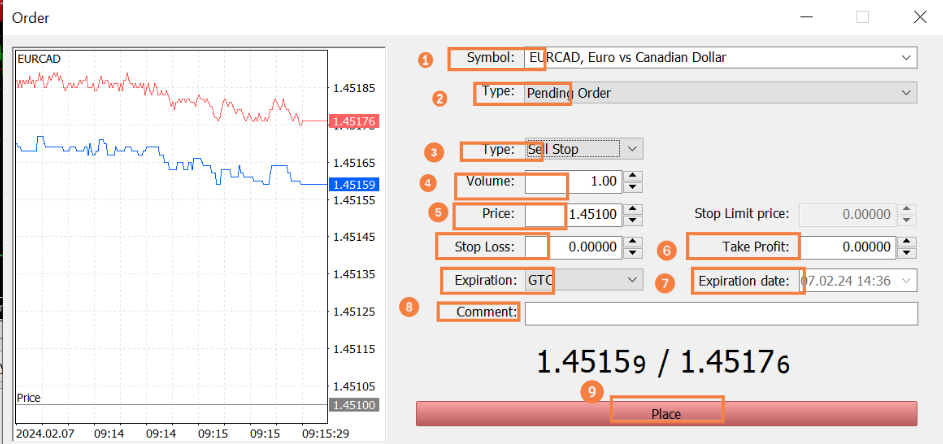Decrease Volume using the down spinner arrow
The height and width of the screenshot is (444, 943).
(x=632, y=187)
